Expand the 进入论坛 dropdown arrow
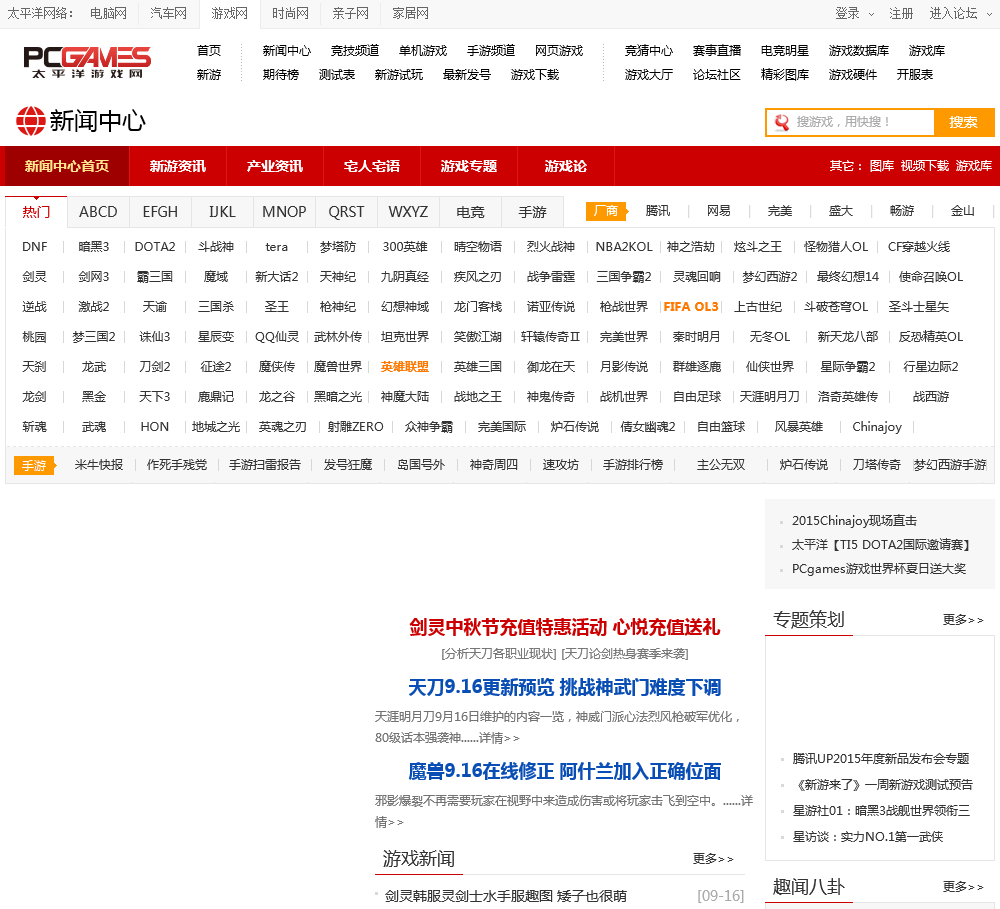Viewport: 1000px width, 909px height. (x=989, y=14)
